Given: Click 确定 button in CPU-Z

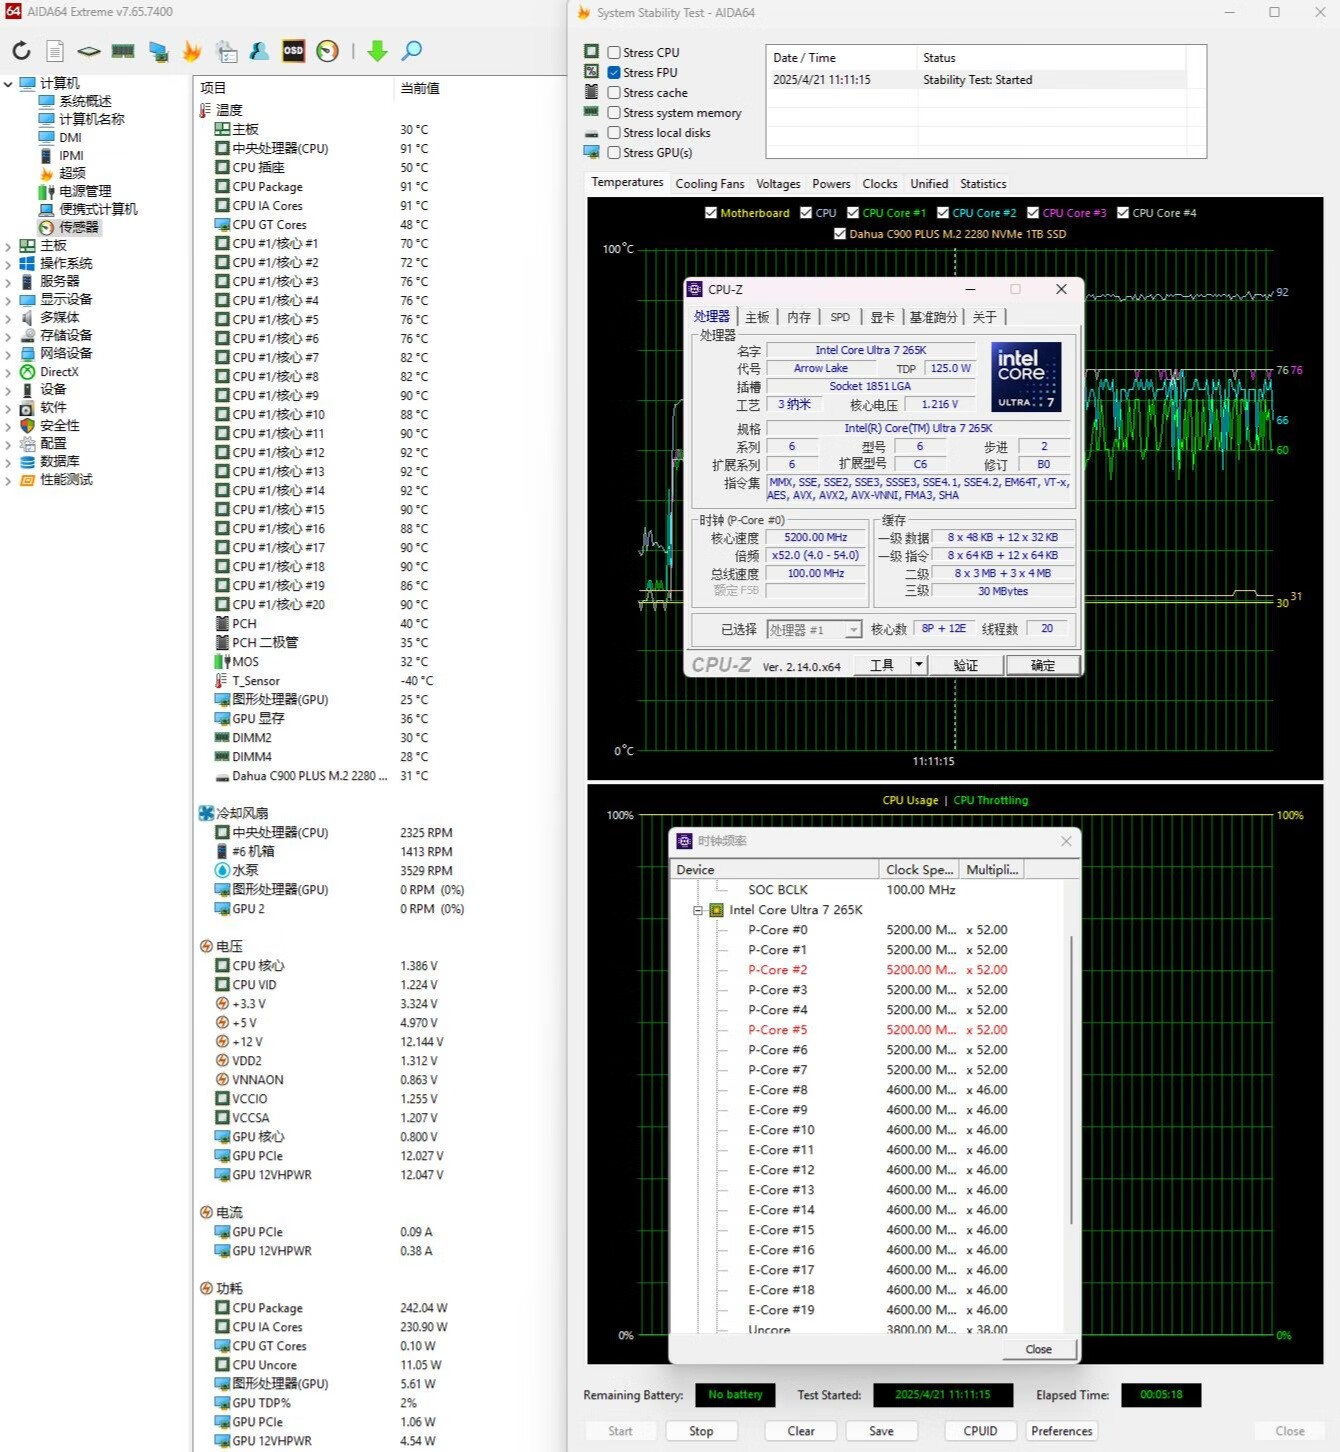Looking at the screenshot, I should click(1043, 665).
